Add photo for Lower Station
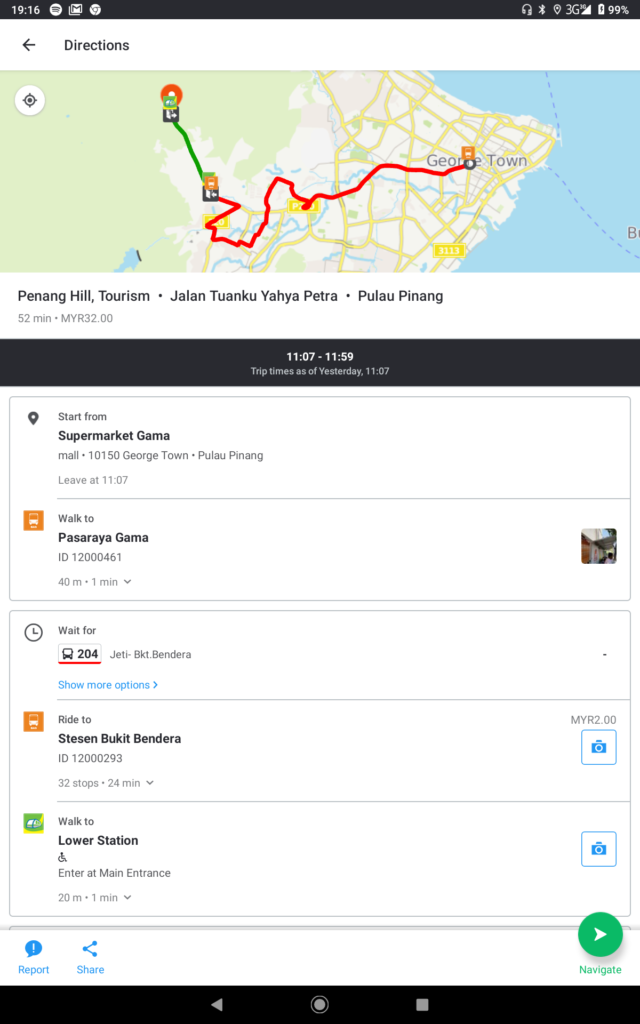 598,849
